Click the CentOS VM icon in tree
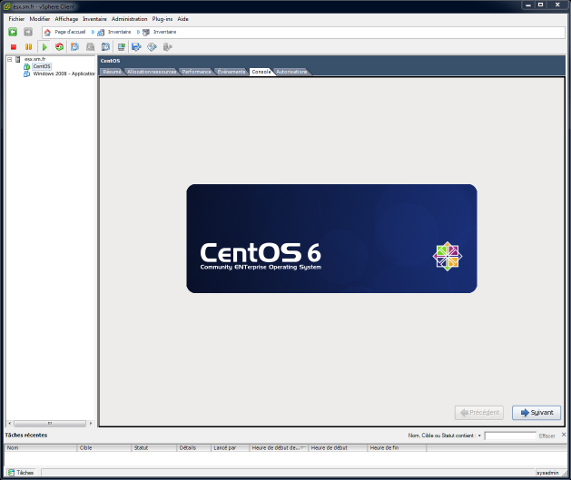Viewport: 571px width, 480px height. point(27,67)
